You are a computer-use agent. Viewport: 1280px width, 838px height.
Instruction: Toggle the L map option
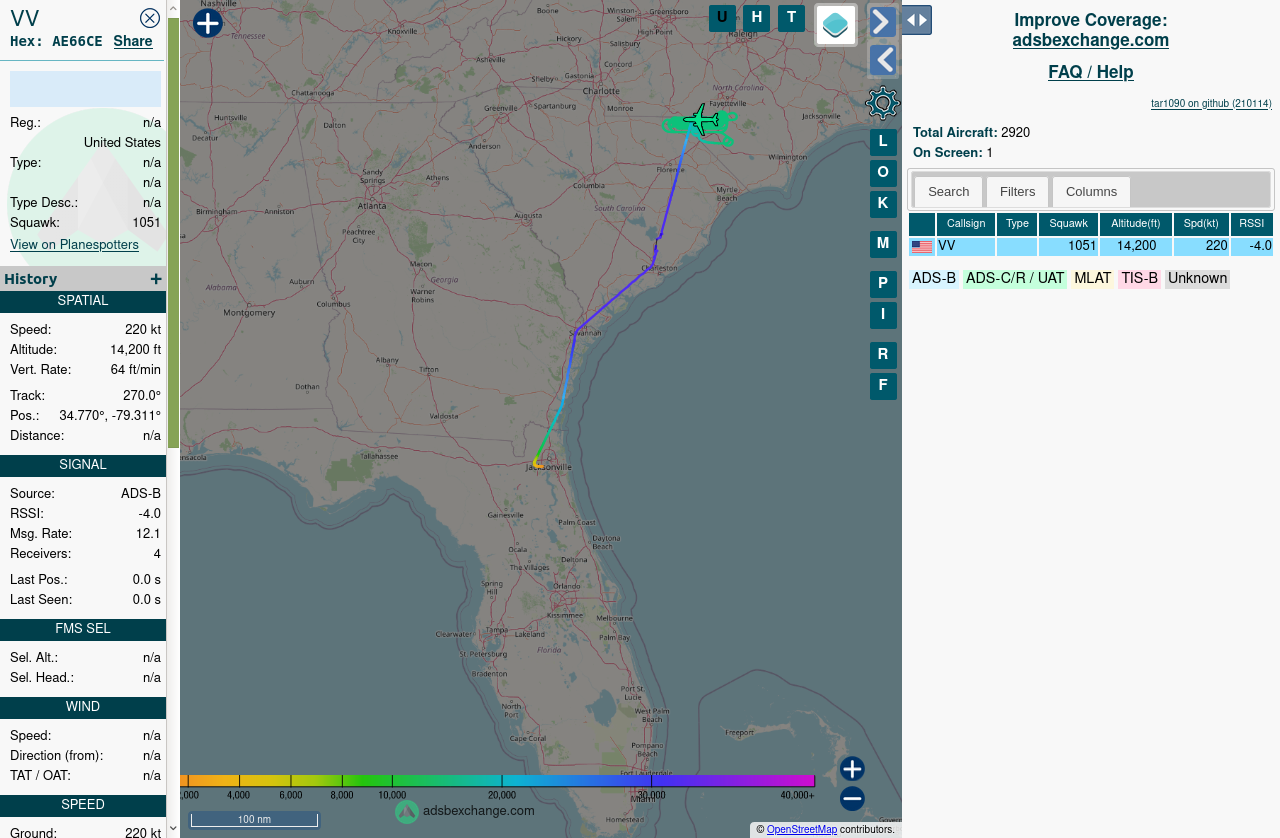[883, 142]
